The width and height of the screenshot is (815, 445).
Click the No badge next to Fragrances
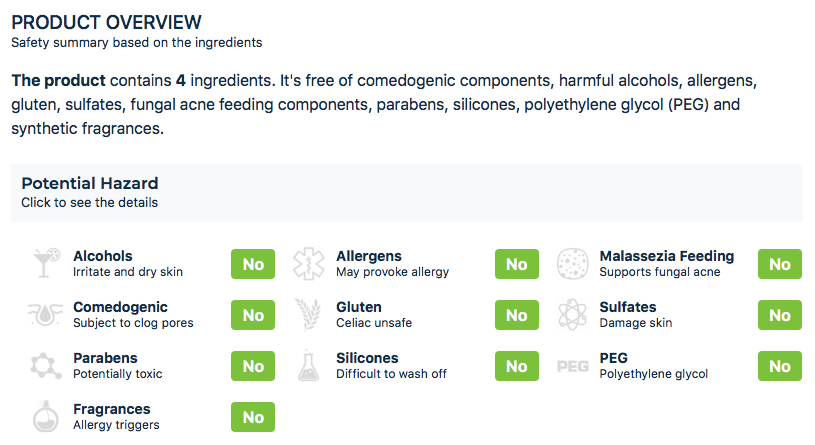coord(253,417)
